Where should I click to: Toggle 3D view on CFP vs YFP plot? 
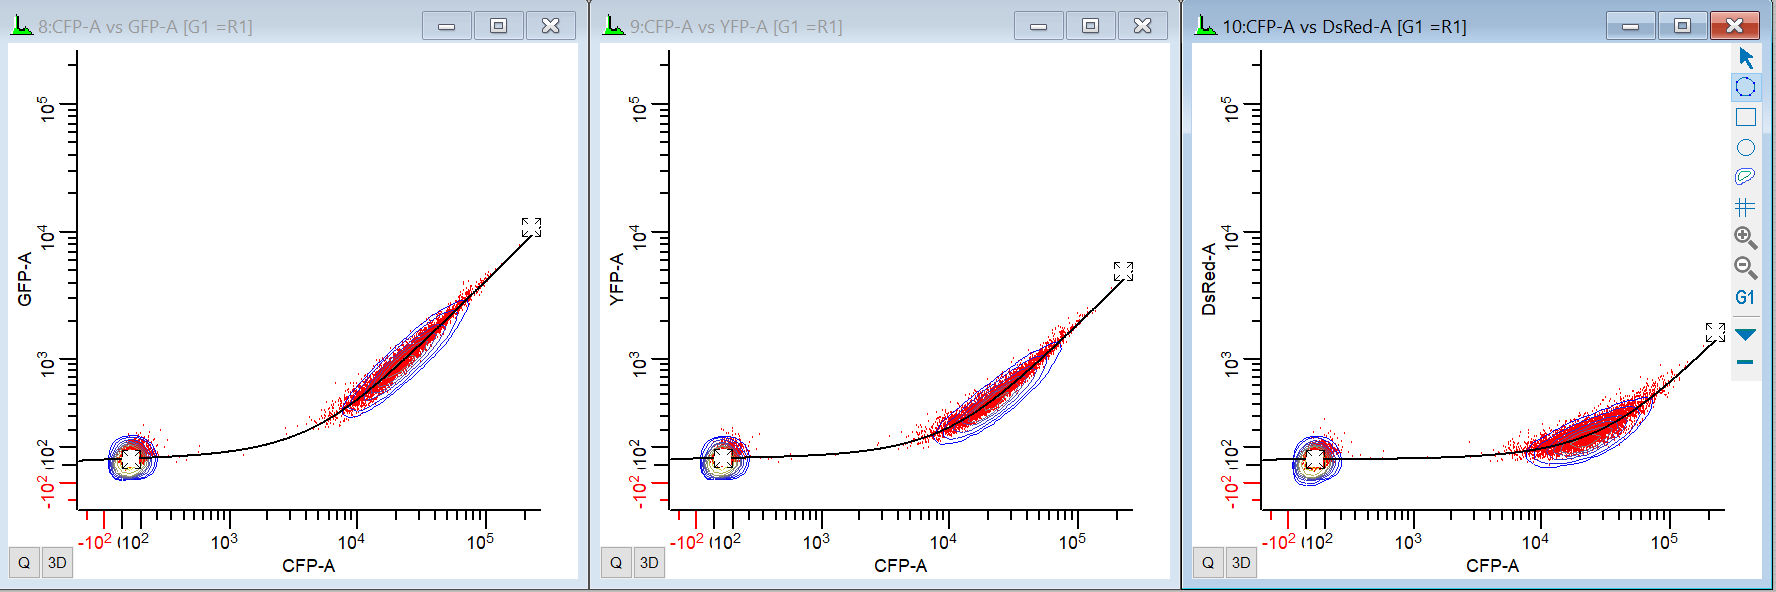pos(649,563)
